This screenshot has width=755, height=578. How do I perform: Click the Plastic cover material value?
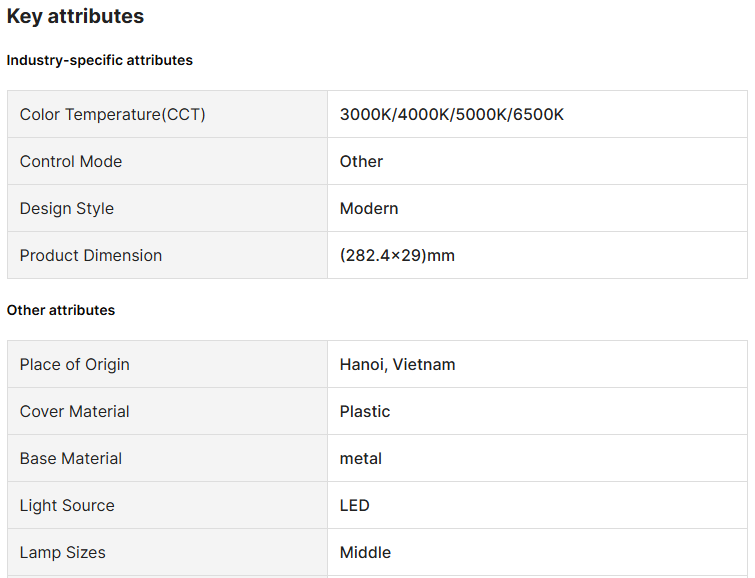[365, 411]
